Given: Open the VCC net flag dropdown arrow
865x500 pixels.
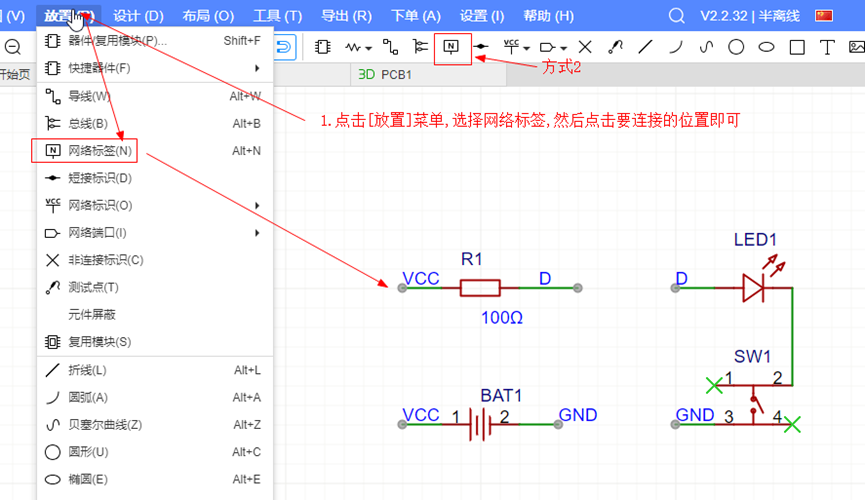Looking at the screenshot, I should coord(527,49).
